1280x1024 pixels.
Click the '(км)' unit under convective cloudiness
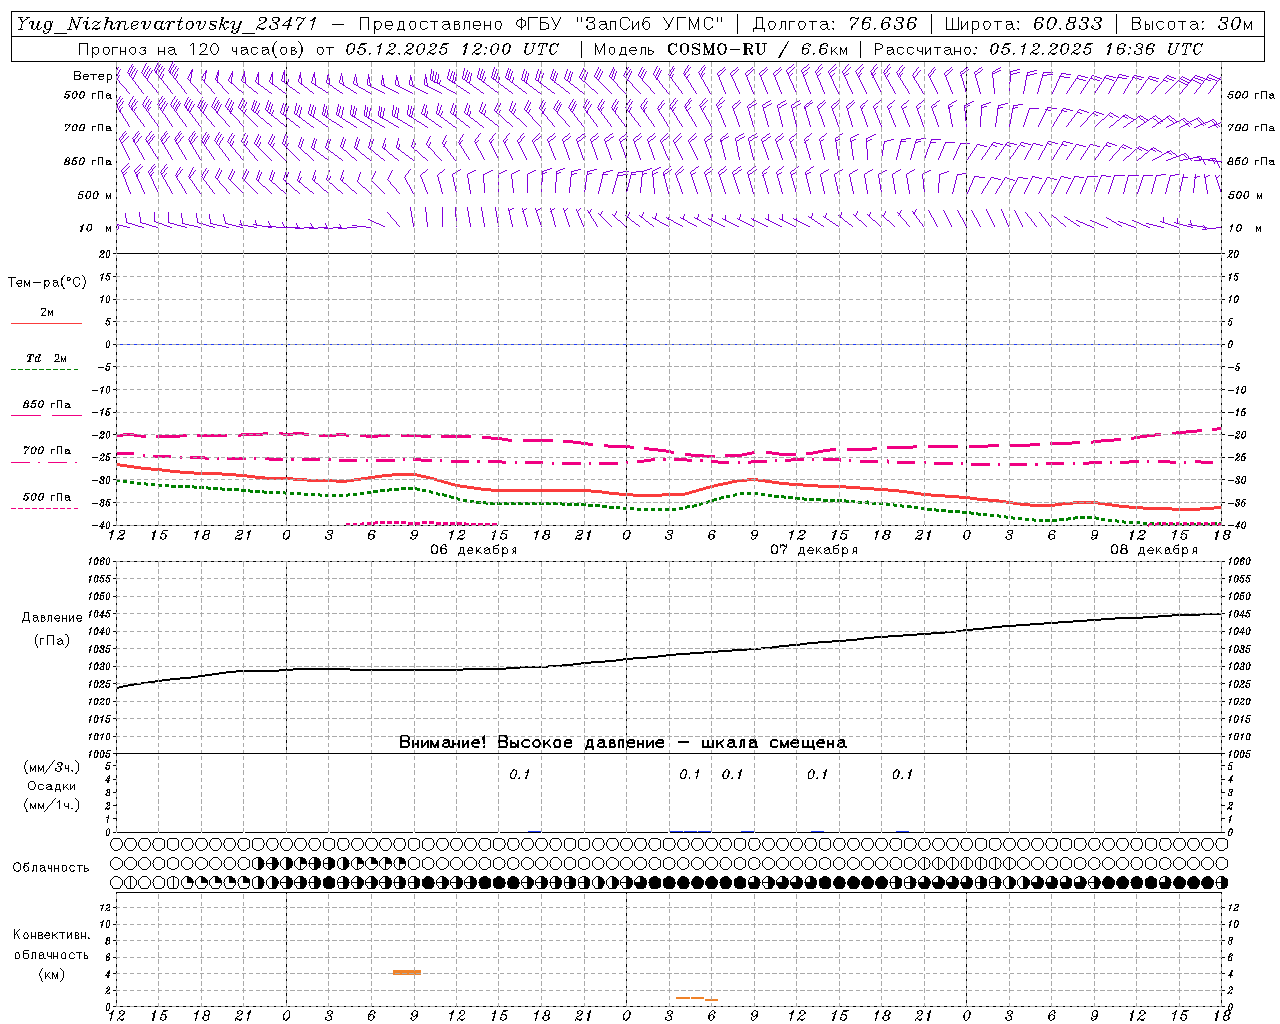click(51, 974)
